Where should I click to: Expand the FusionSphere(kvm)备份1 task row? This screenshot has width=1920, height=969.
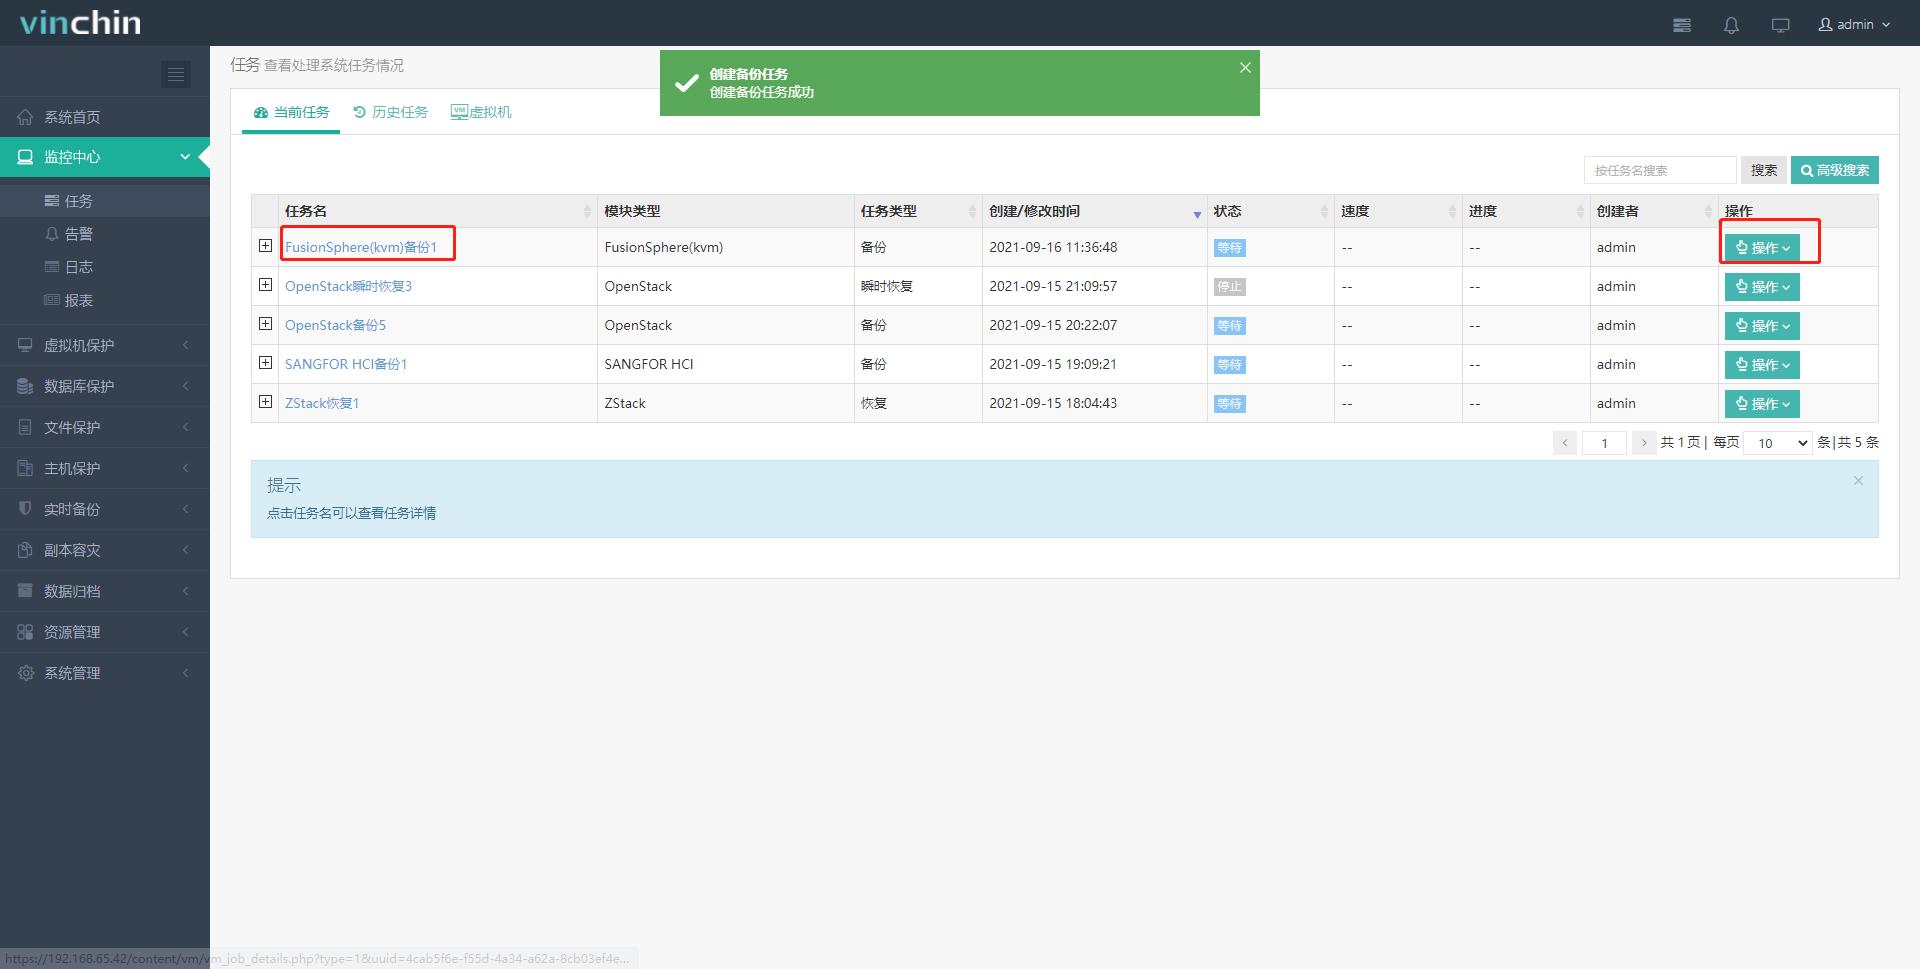pyautogui.click(x=265, y=246)
